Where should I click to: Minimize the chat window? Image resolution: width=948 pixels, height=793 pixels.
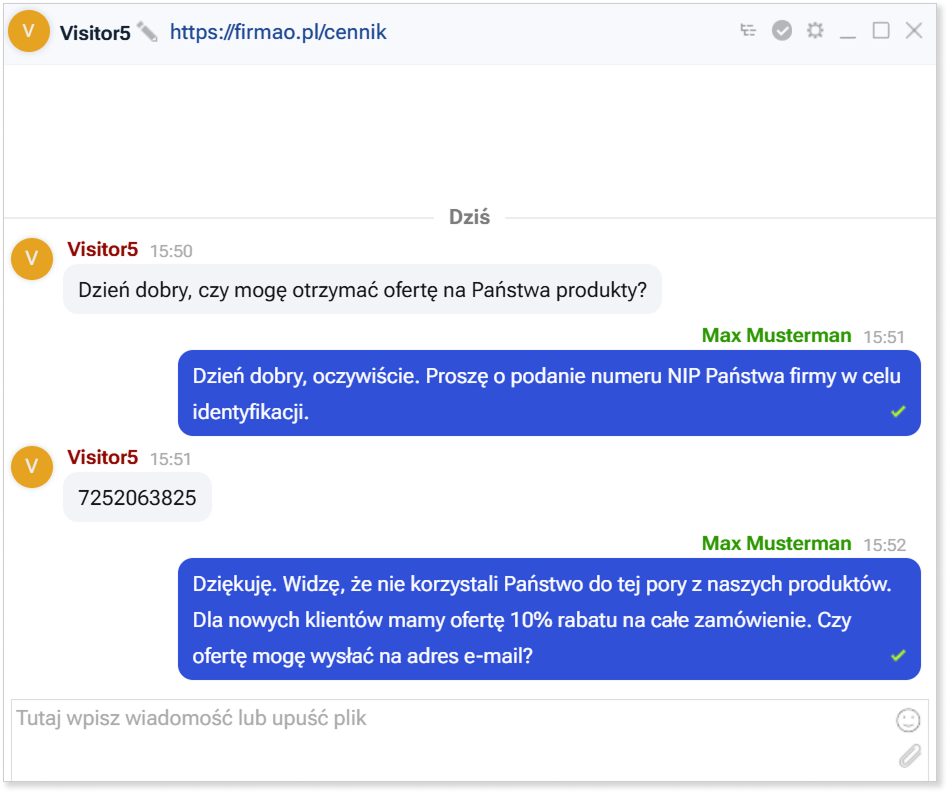coord(848,32)
